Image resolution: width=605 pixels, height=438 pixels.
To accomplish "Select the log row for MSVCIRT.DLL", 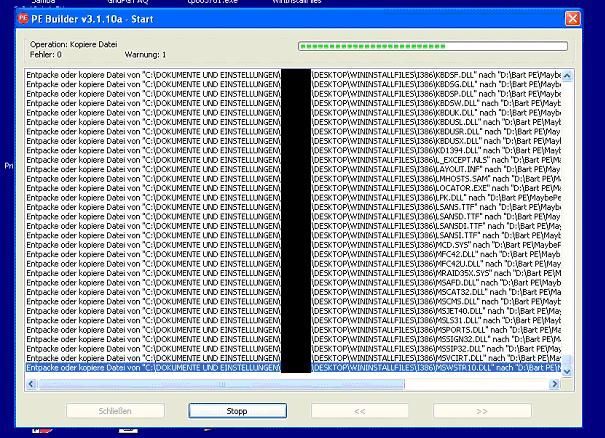I will click(x=293, y=358).
